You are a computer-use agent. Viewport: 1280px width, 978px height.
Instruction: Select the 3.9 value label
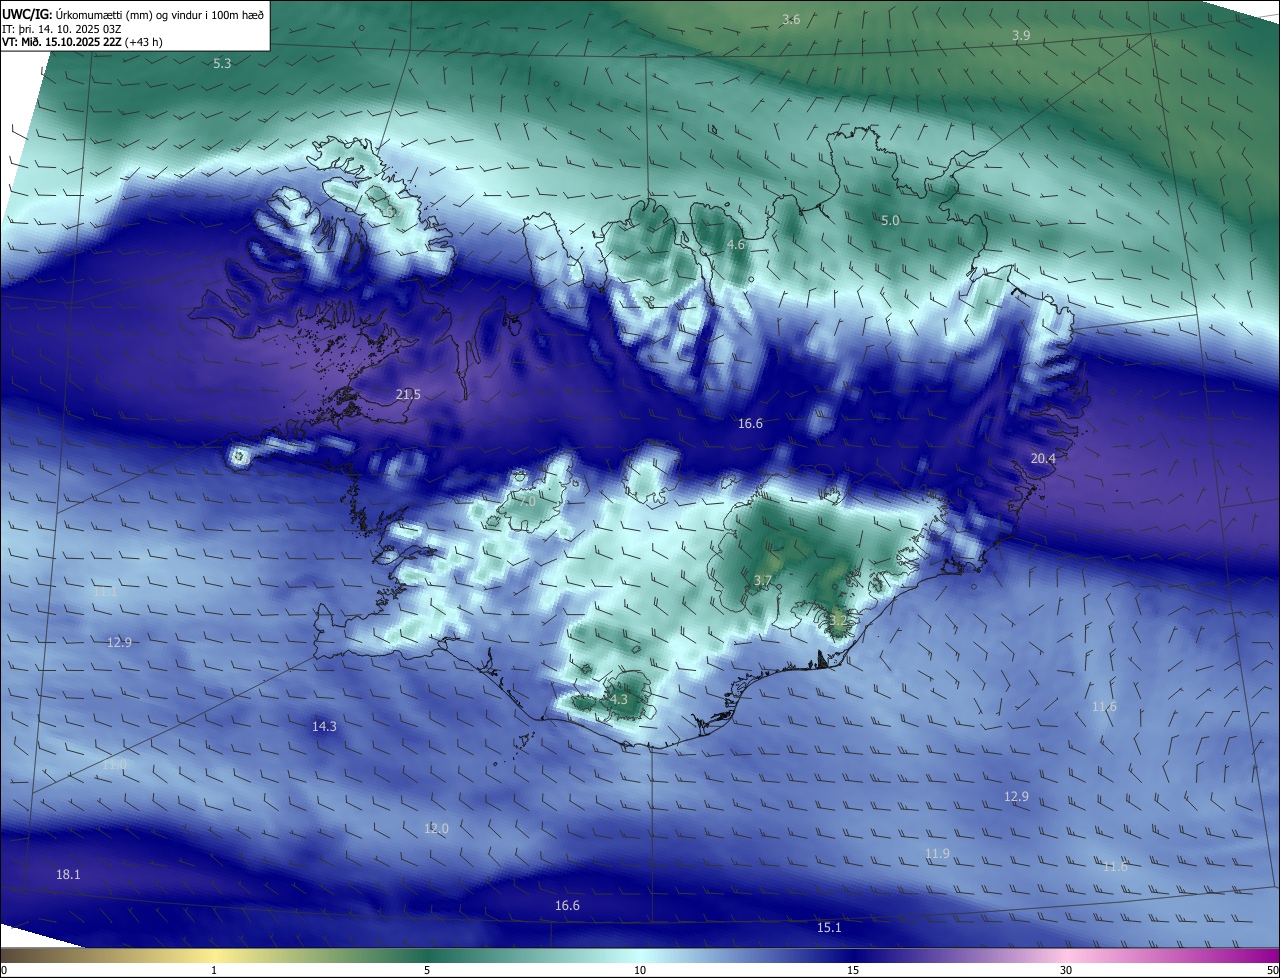click(1021, 36)
